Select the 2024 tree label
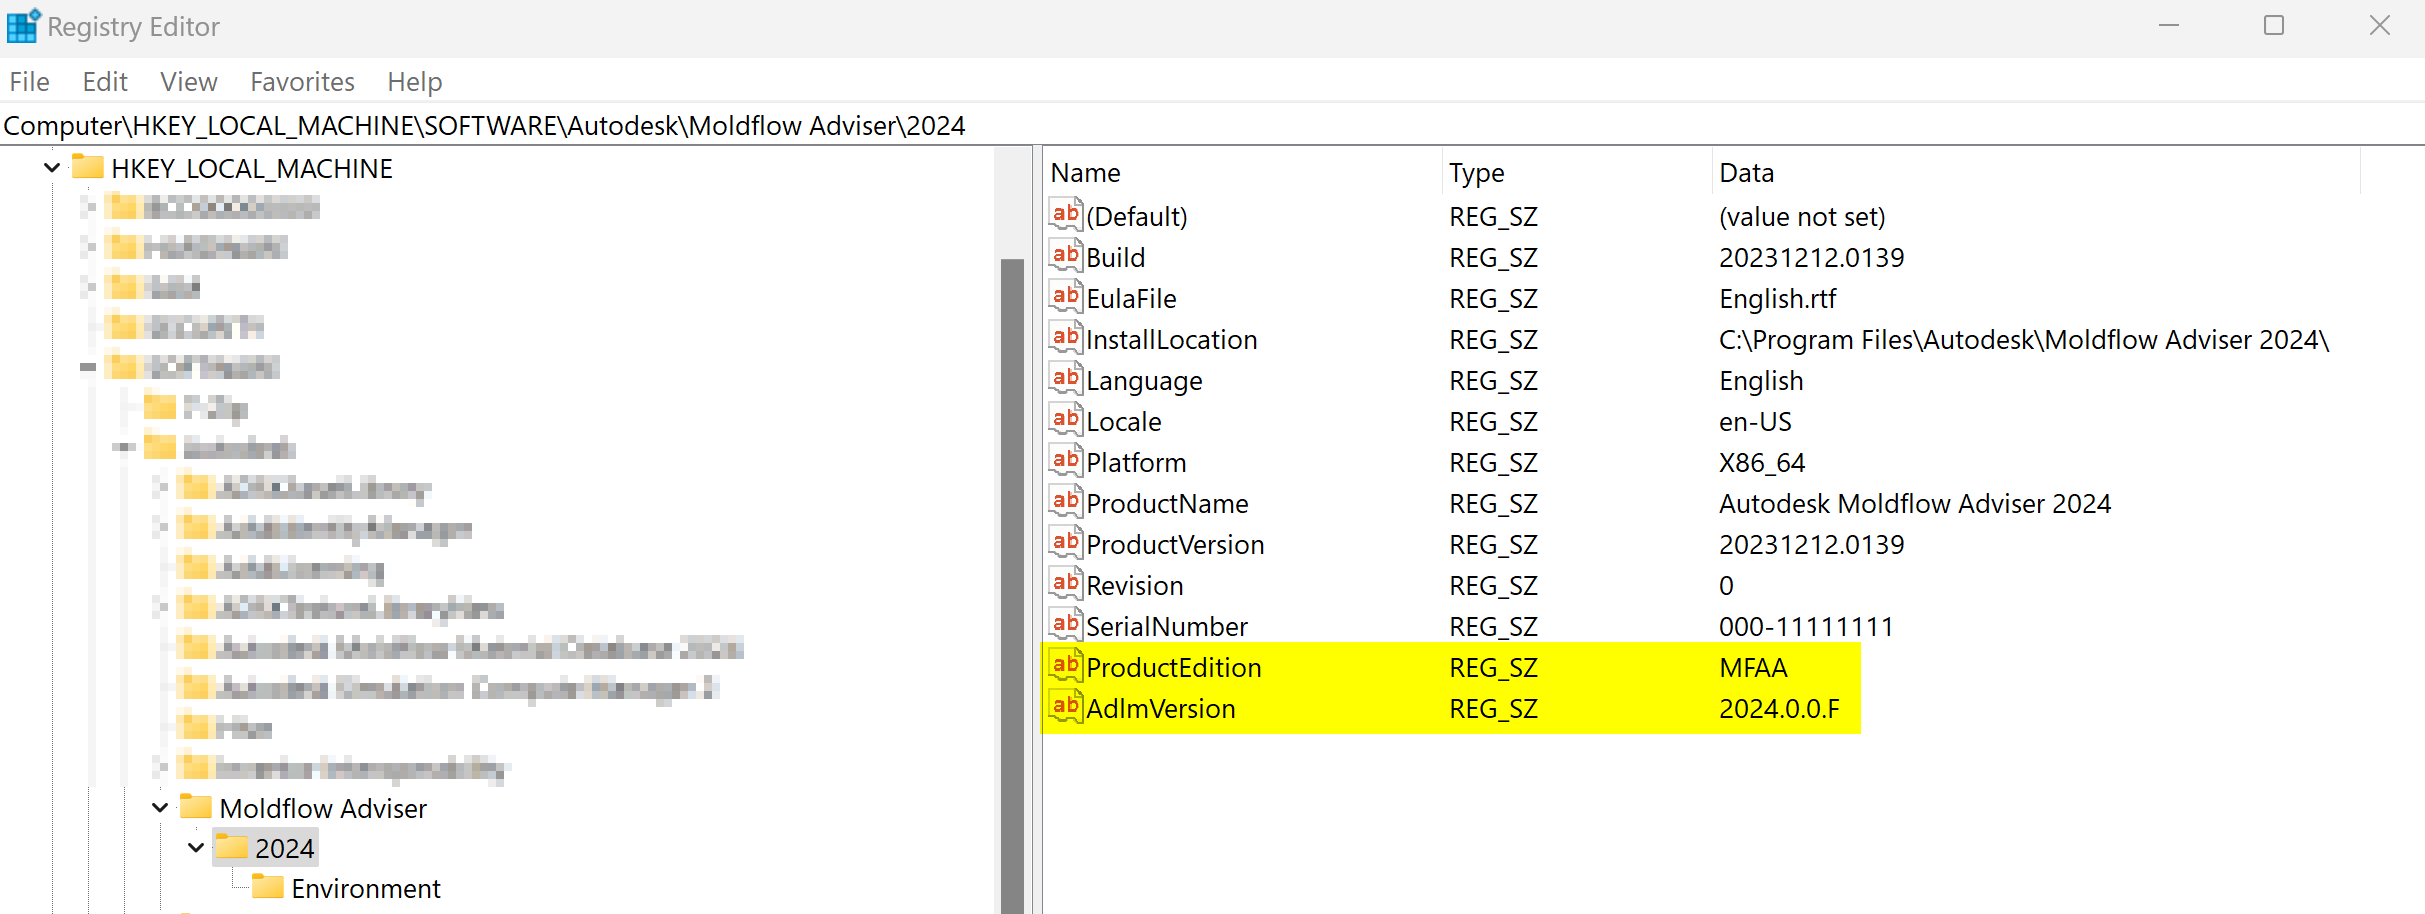 [285, 848]
